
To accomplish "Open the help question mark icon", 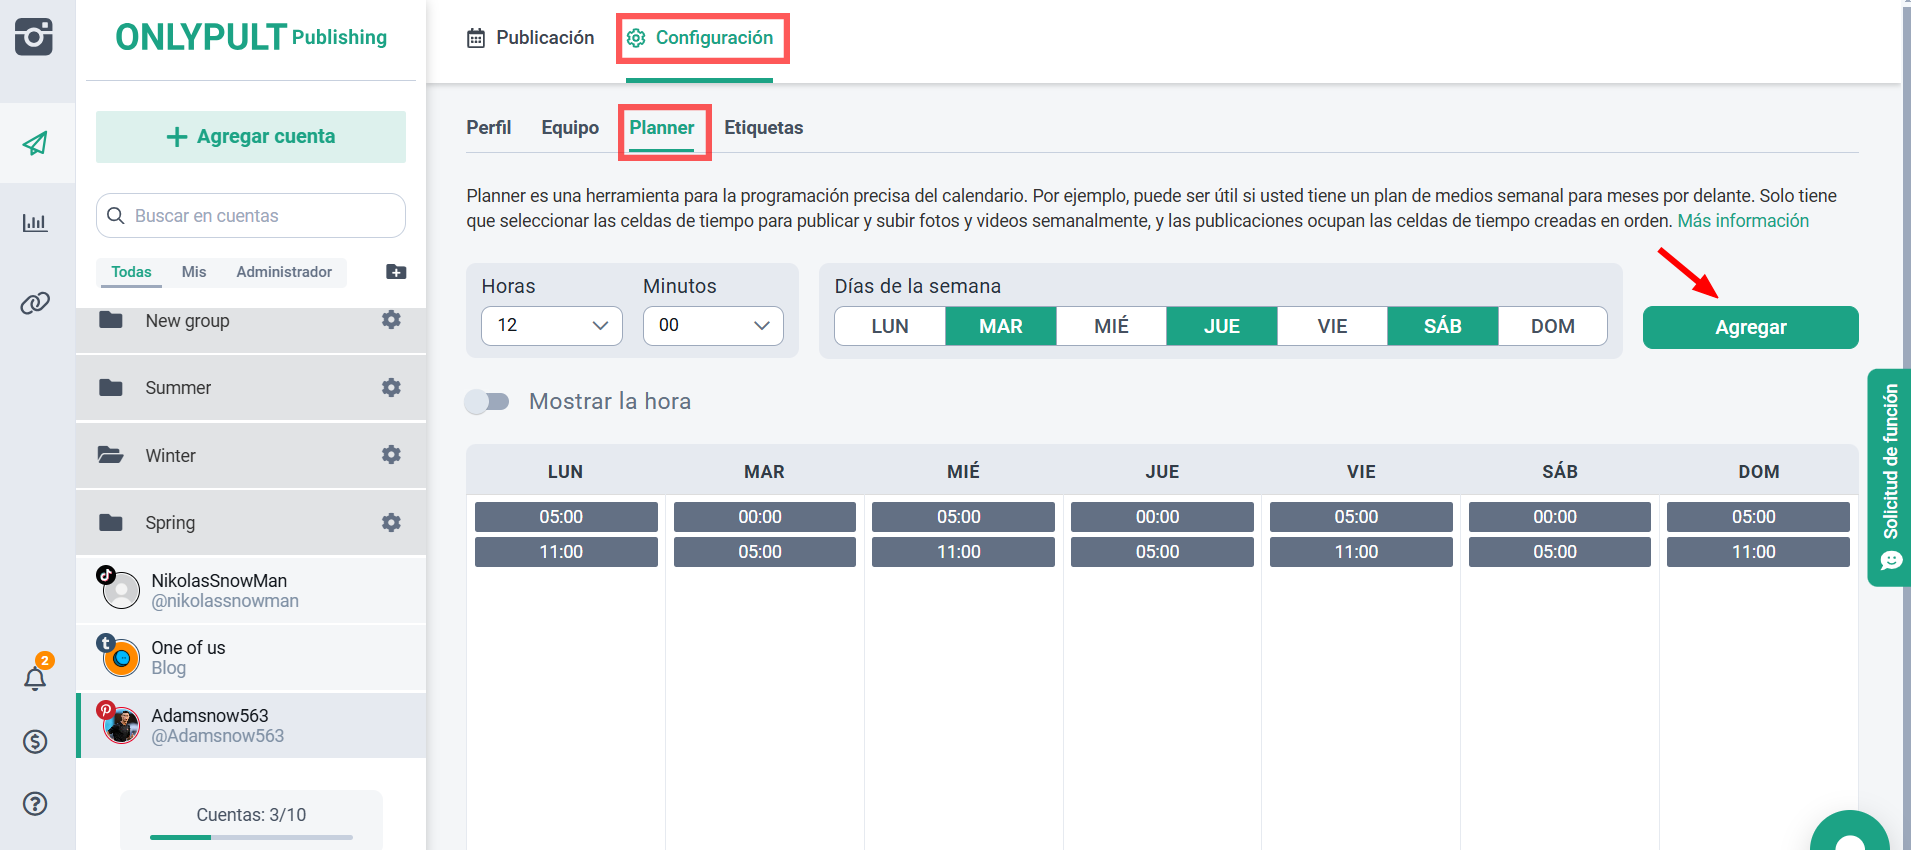I will [36, 803].
